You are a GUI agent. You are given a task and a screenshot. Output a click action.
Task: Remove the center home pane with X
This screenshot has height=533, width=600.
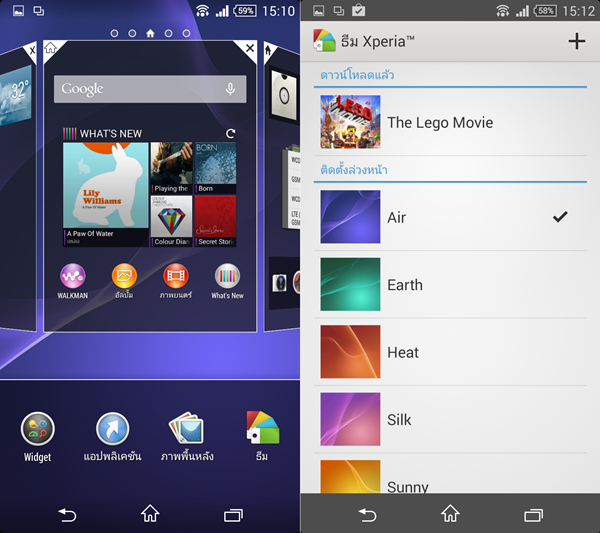click(x=250, y=48)
